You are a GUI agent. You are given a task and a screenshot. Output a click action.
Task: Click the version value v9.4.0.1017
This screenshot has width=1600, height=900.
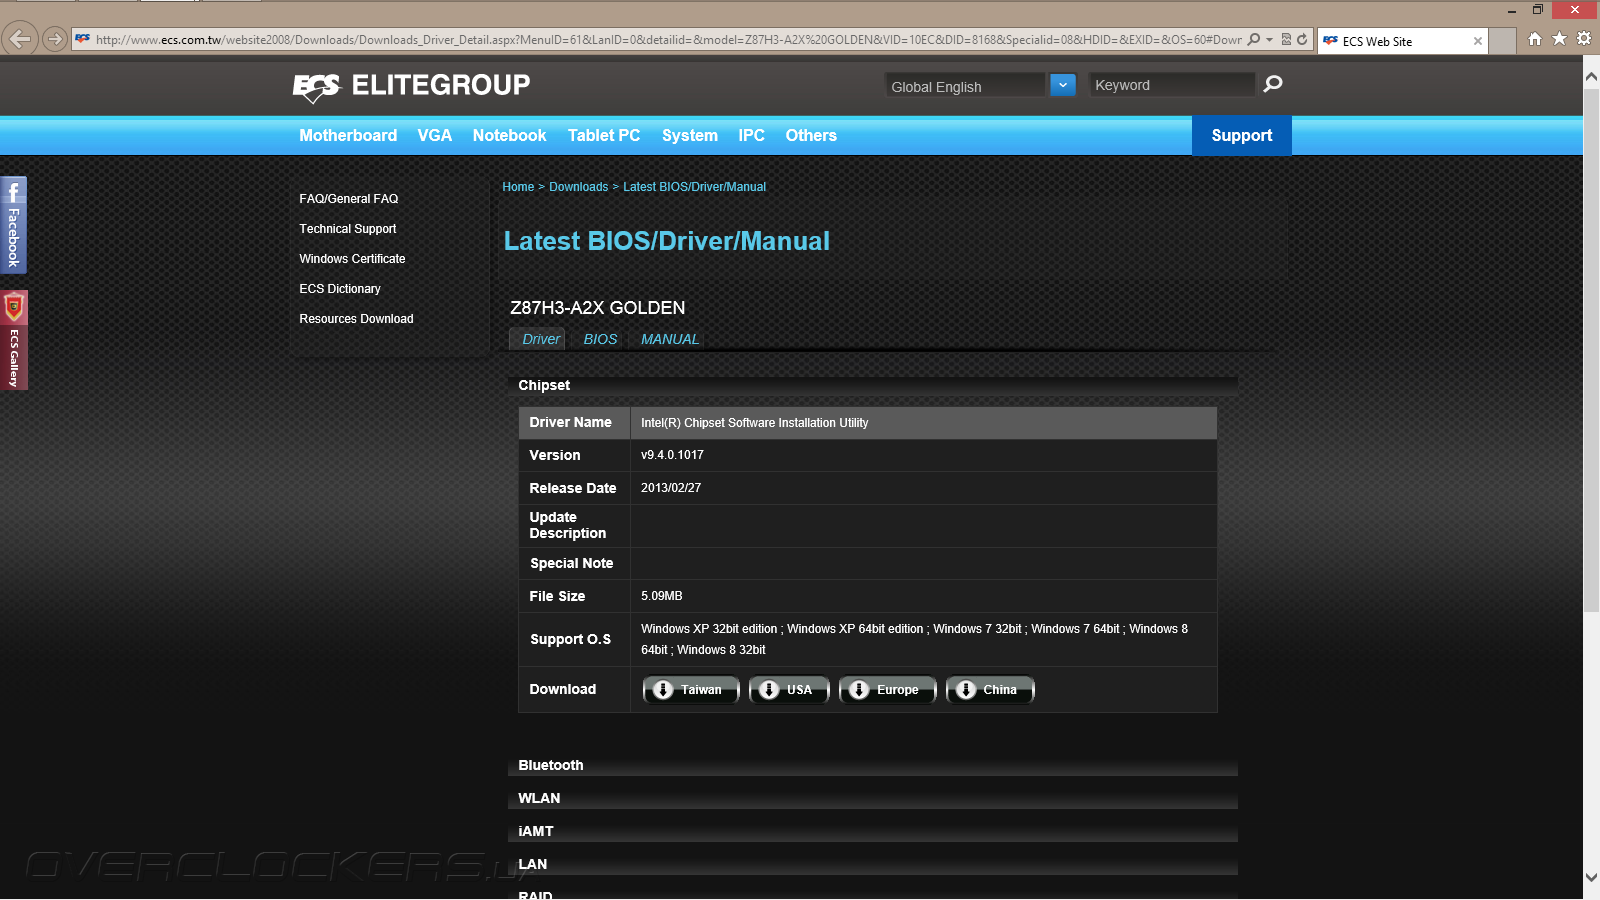pyautogui.click(x=672, y=455)
